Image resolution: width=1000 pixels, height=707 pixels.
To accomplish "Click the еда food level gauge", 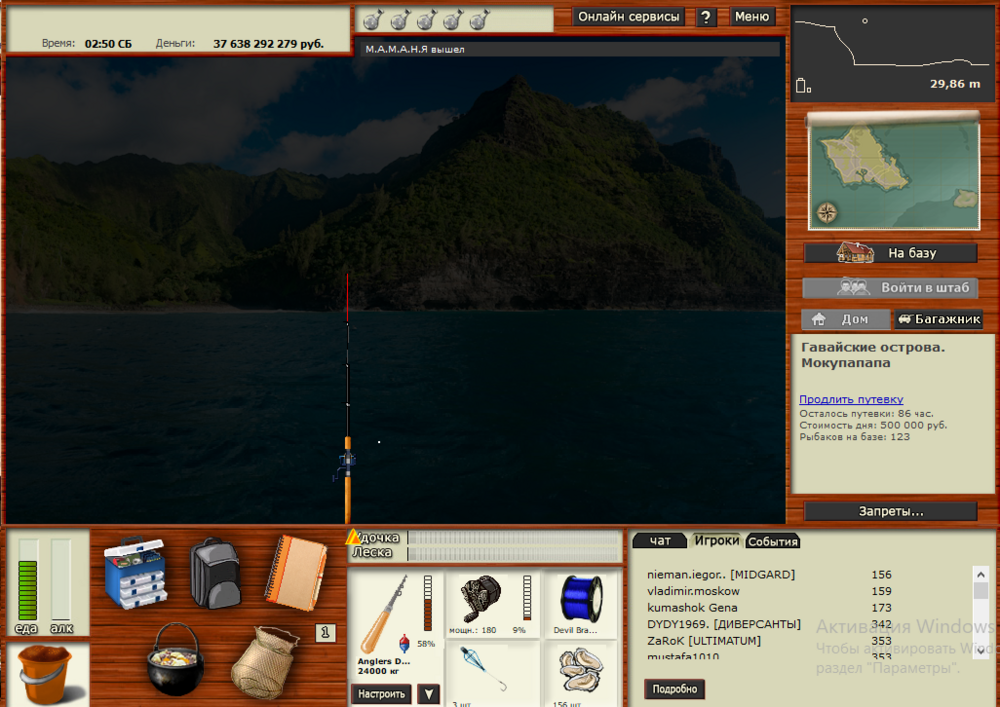I will [x=27, y=580].
